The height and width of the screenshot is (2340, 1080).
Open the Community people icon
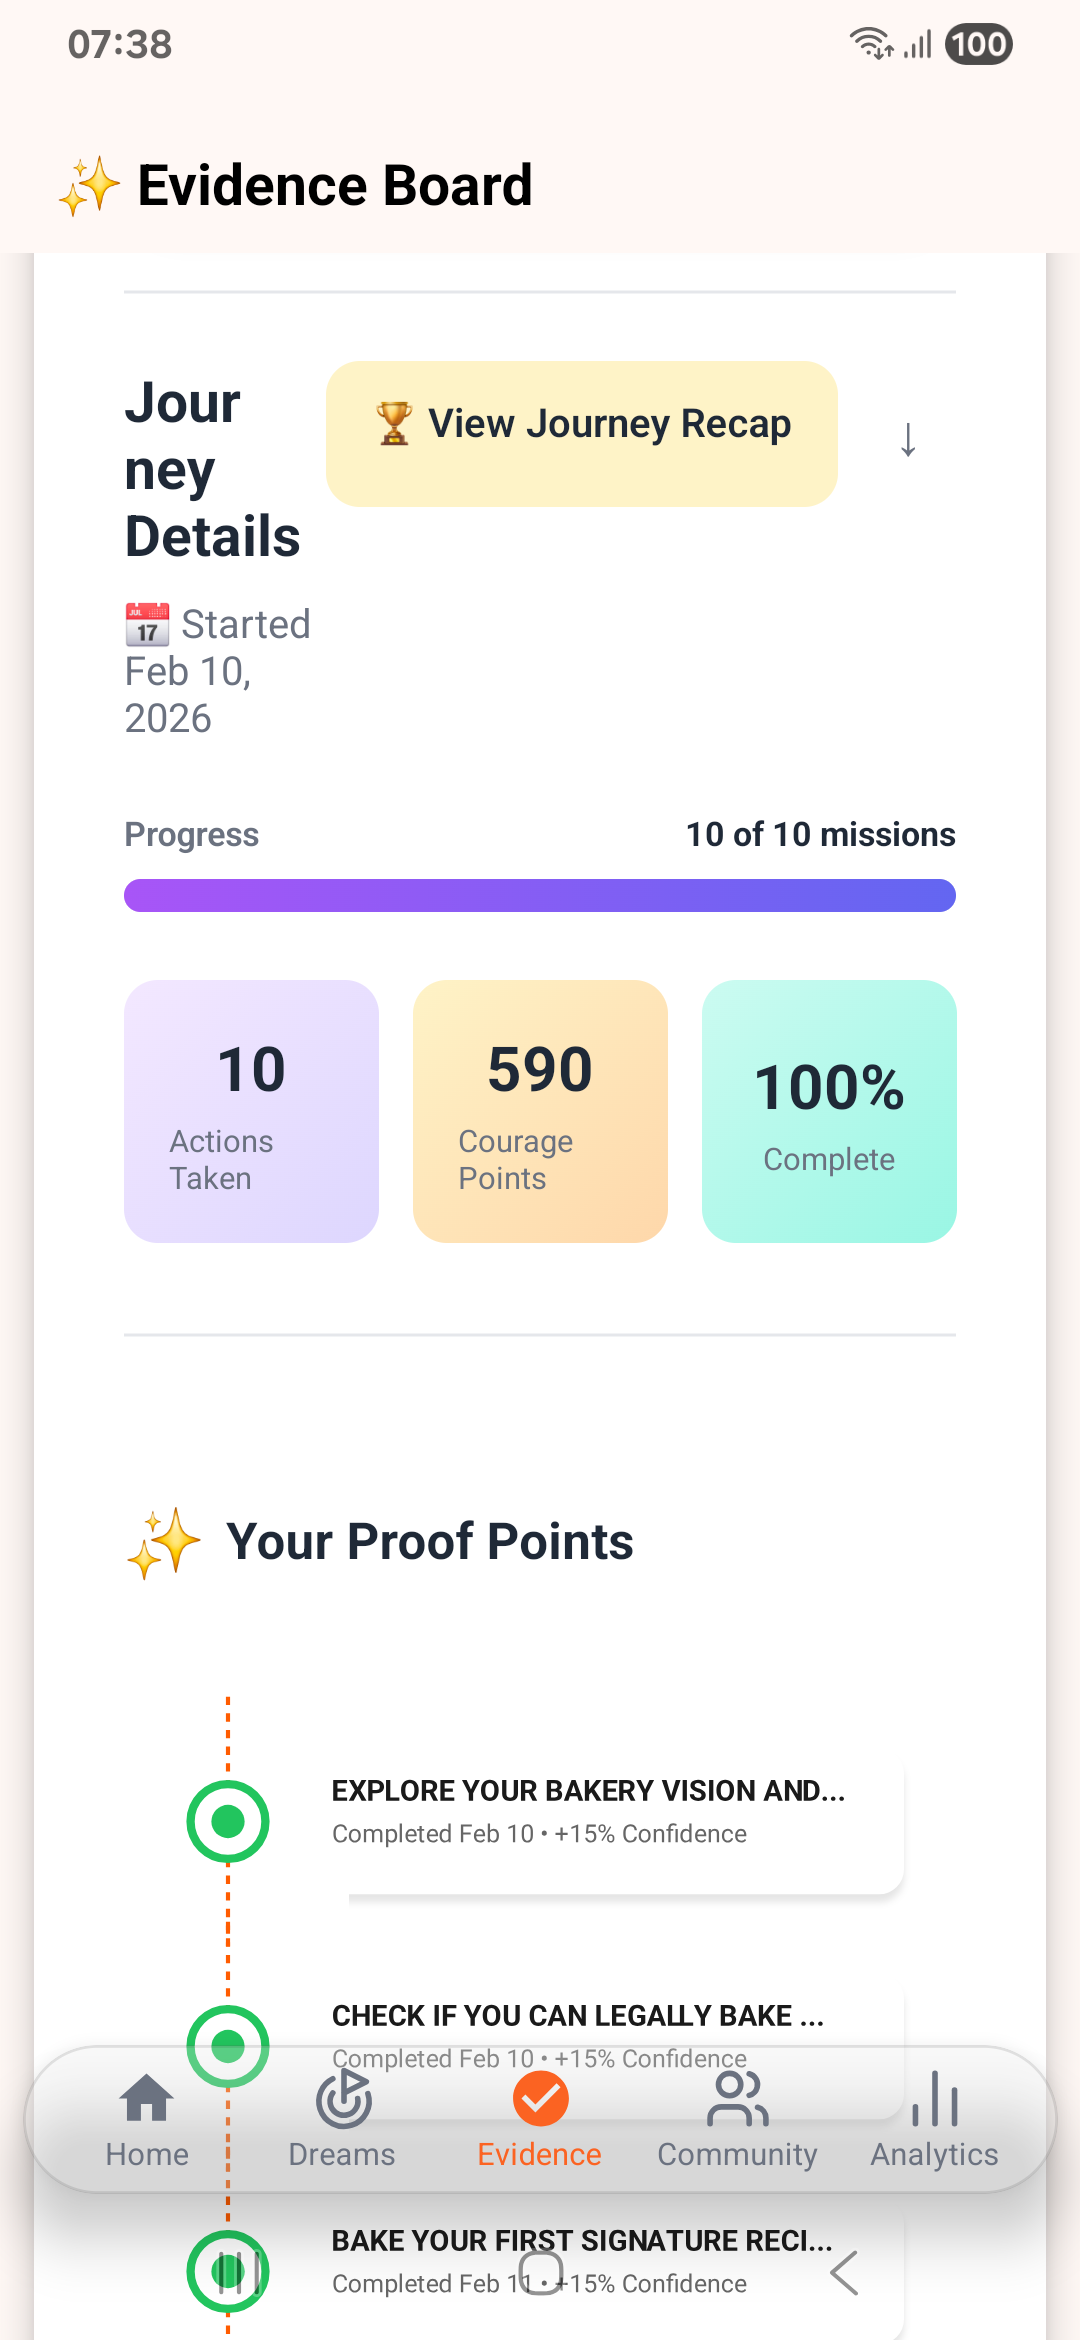click(x=737, y=2098)
